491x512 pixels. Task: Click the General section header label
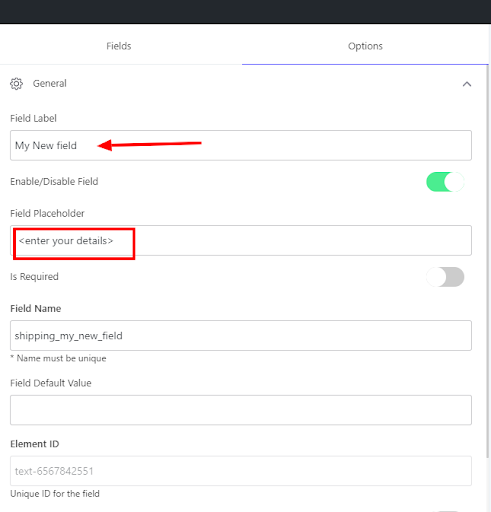50,83
